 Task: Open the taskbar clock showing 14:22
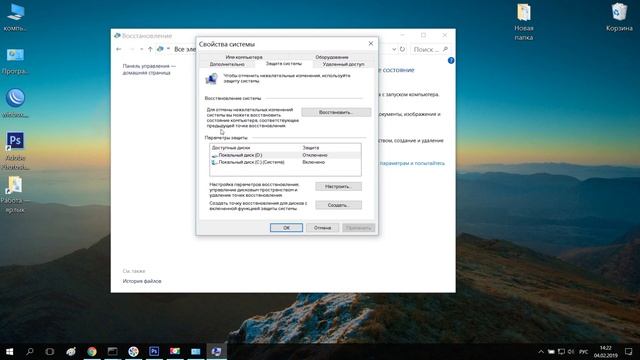(x=606, y=351)
